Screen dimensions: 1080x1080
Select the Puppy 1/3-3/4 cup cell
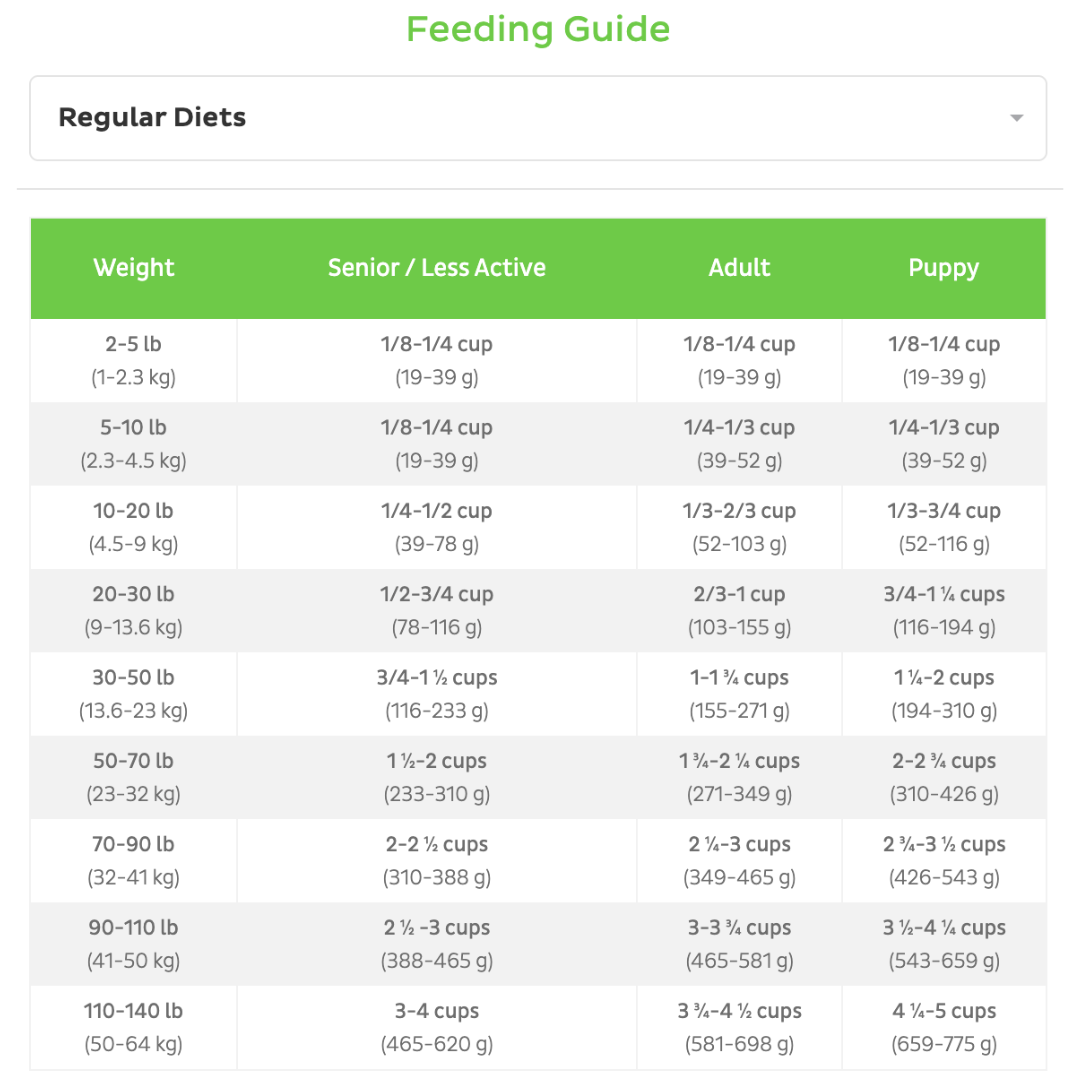[944, 527]
